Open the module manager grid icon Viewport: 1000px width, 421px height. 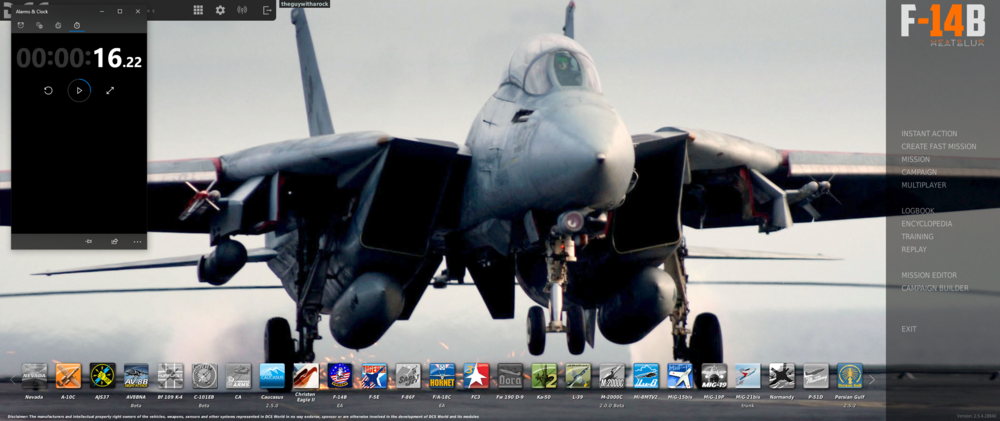[198, 10]
